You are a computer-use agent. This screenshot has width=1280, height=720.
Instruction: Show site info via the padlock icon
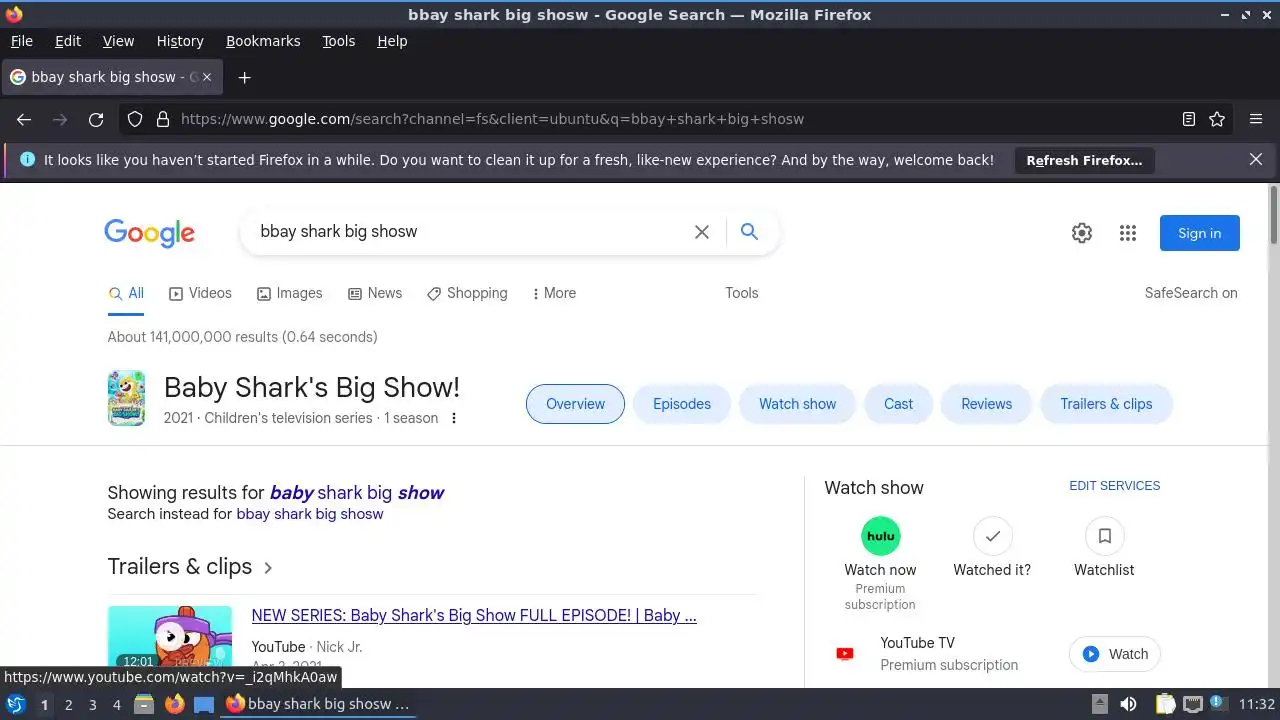[163, 119]
